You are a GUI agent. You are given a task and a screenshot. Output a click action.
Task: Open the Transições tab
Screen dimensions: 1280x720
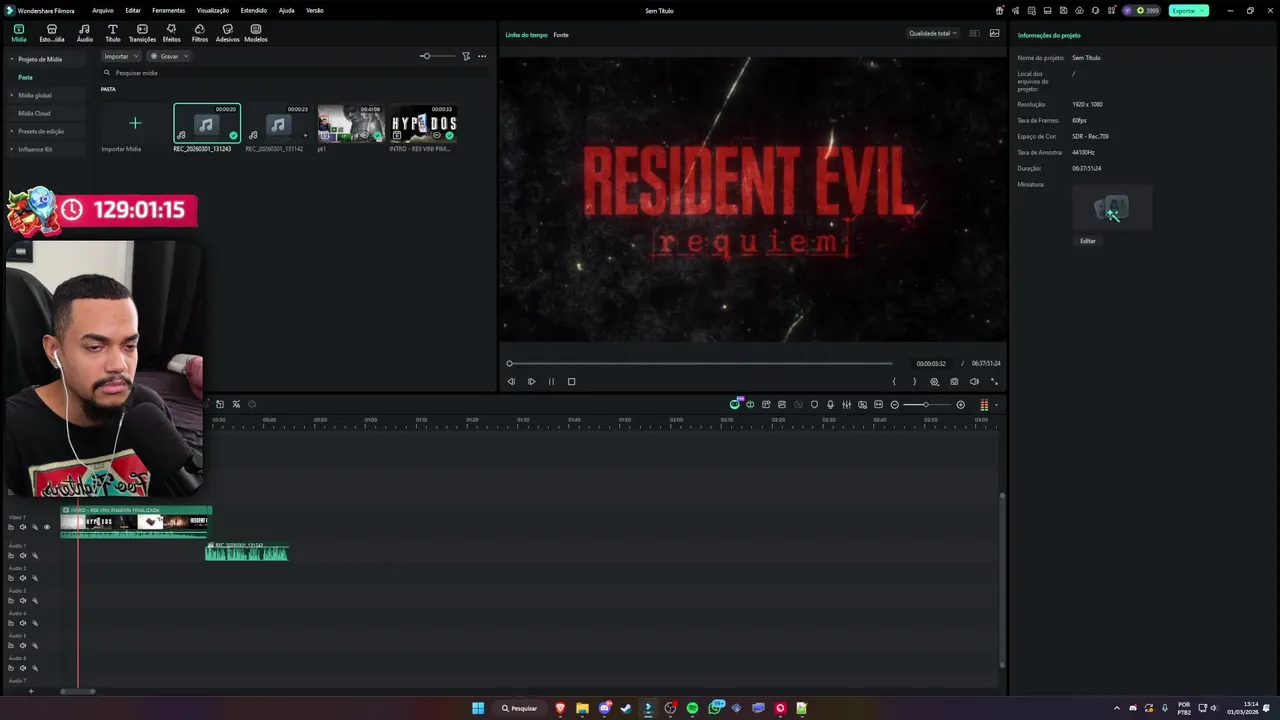(x=142, y=33)
